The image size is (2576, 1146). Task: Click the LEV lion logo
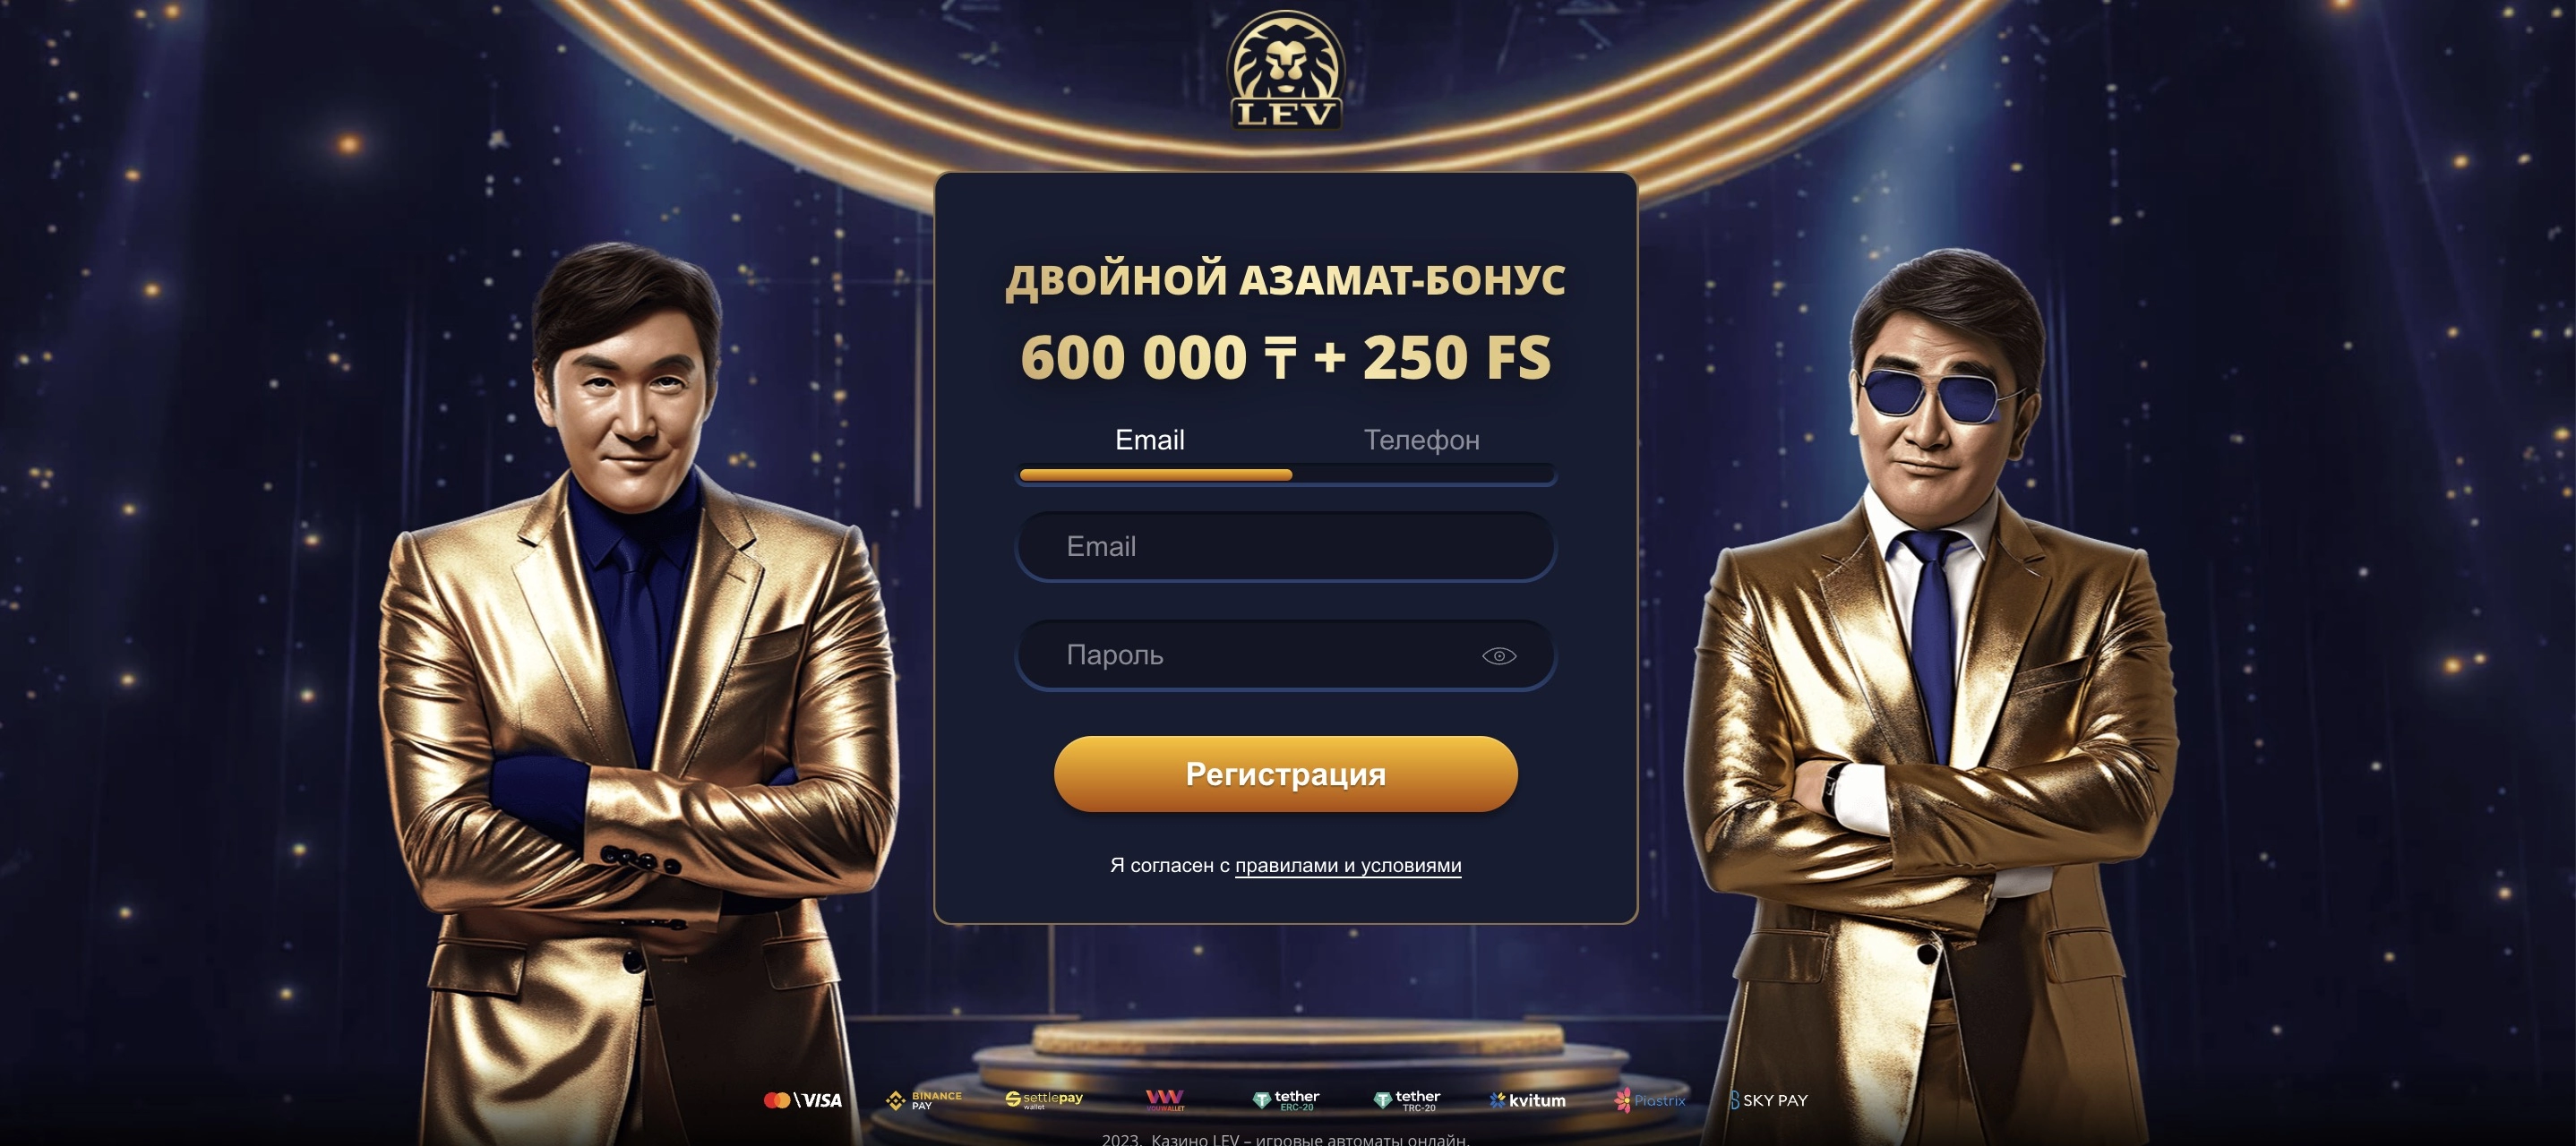pos(1285,70)
